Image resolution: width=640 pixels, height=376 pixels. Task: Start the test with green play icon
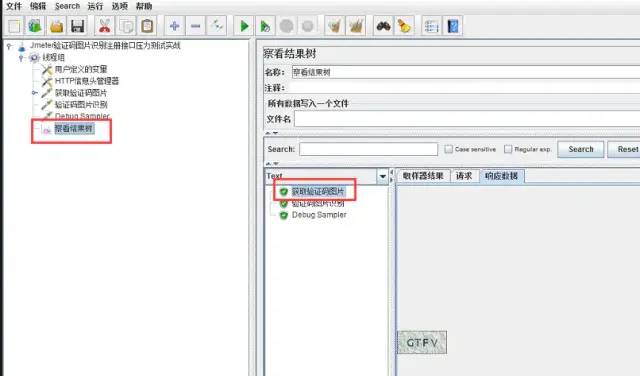click(244, 26)
